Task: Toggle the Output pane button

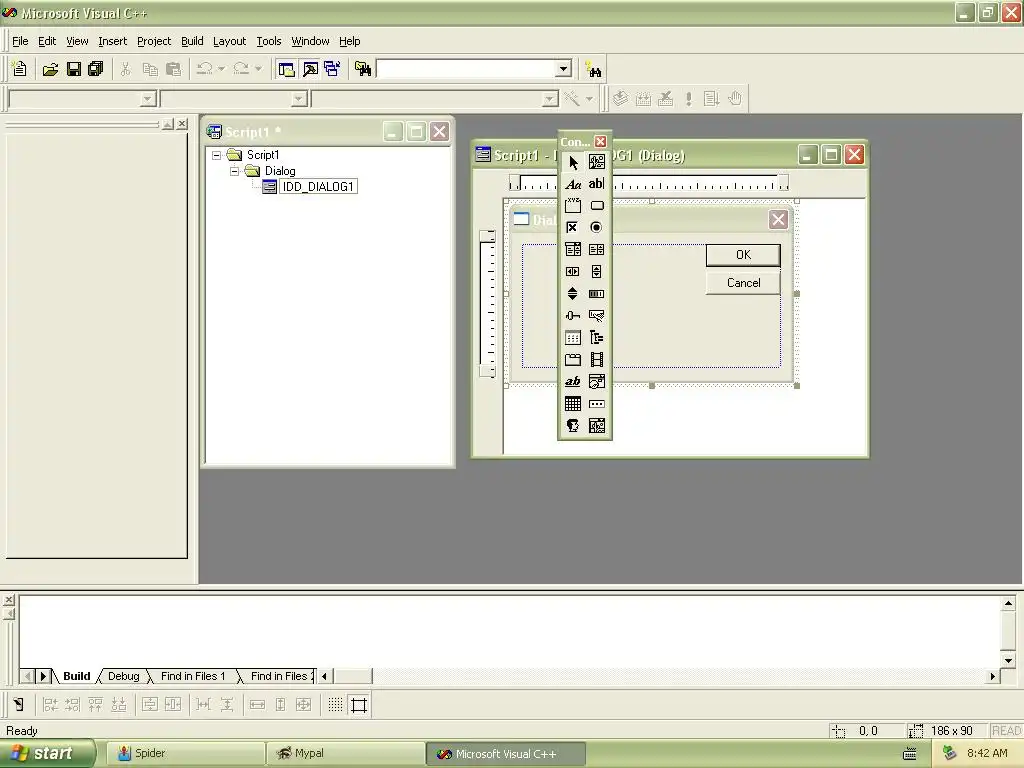Action: [x=310, y=69]
